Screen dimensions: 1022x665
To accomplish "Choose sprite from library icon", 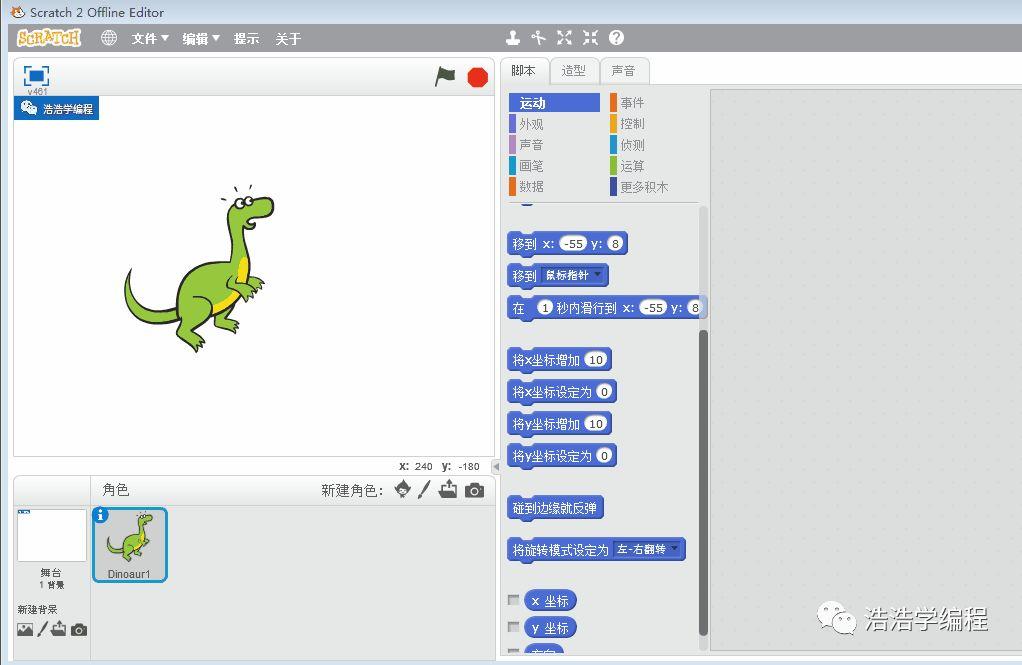I will (402, 489).
